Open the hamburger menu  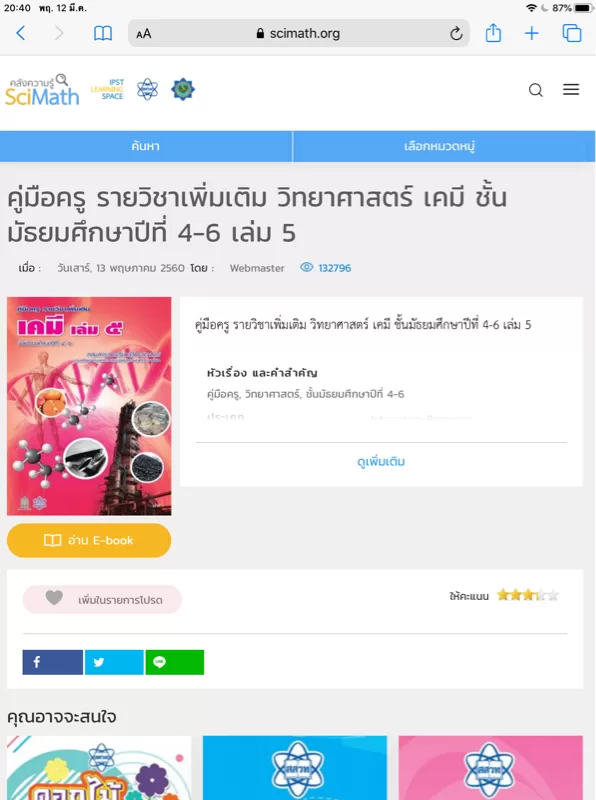point(571,89)
